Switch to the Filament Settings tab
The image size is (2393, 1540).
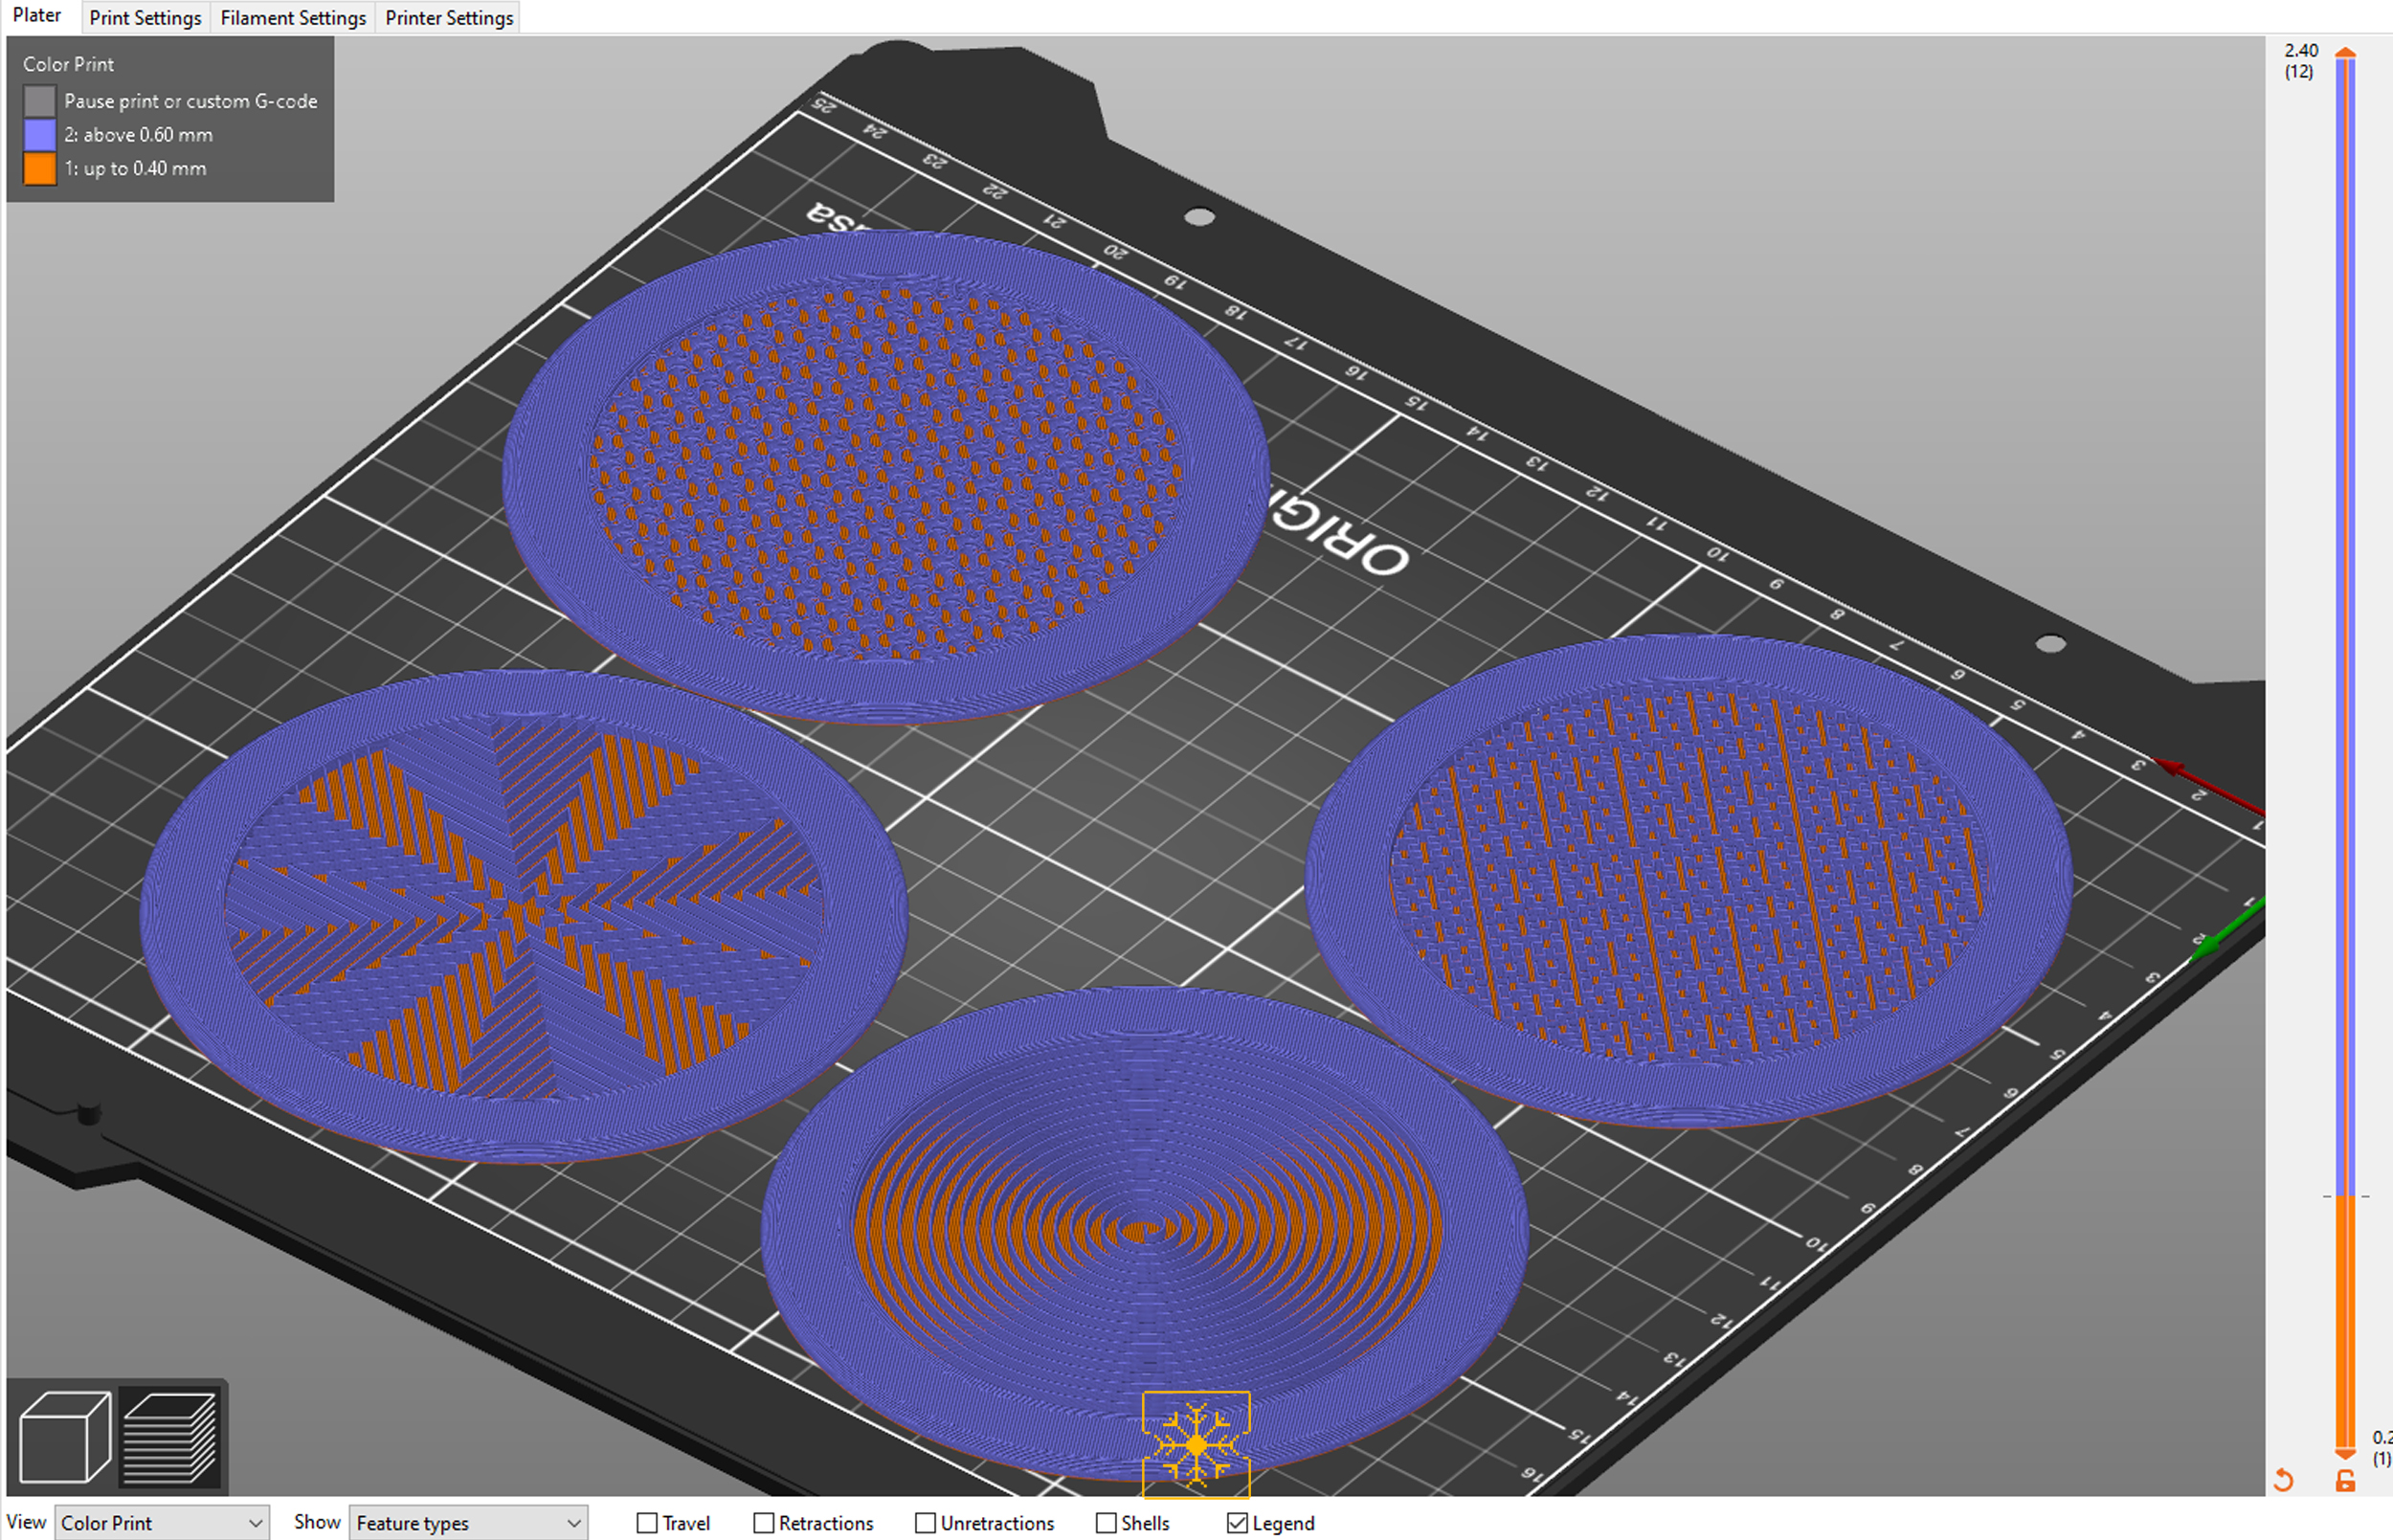pyautogui.click(x=293, y=18)
